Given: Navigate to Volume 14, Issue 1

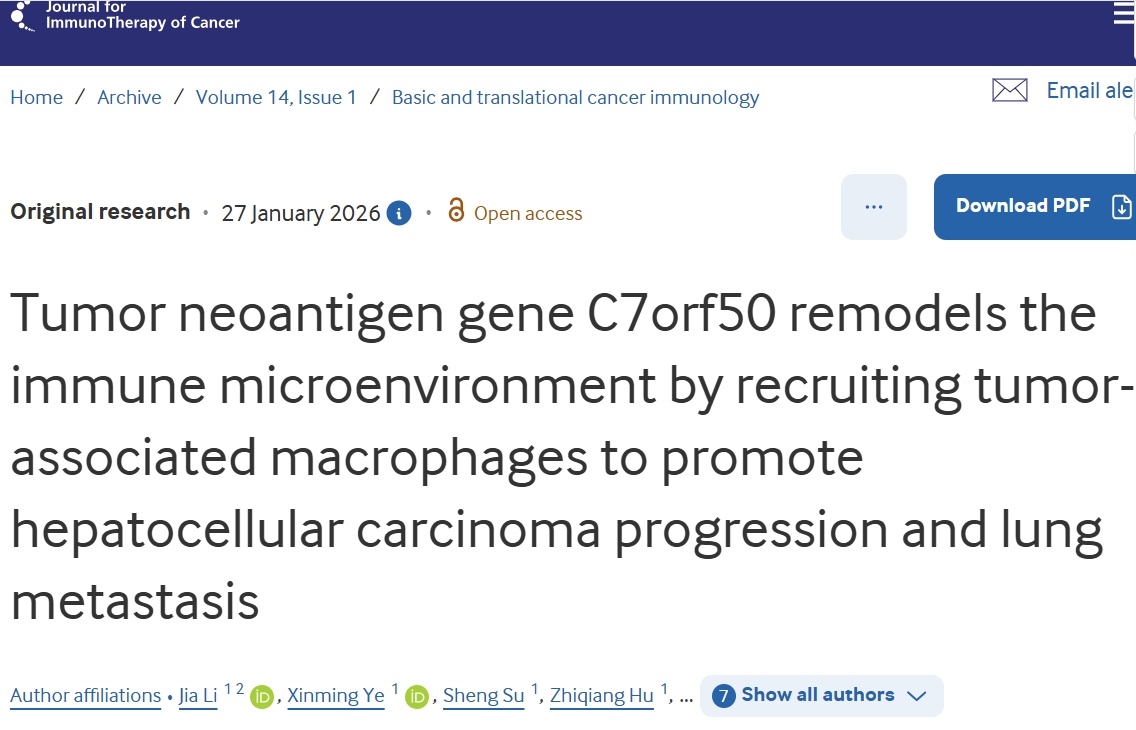Looking at the screenshot, I should pos(276,97).
